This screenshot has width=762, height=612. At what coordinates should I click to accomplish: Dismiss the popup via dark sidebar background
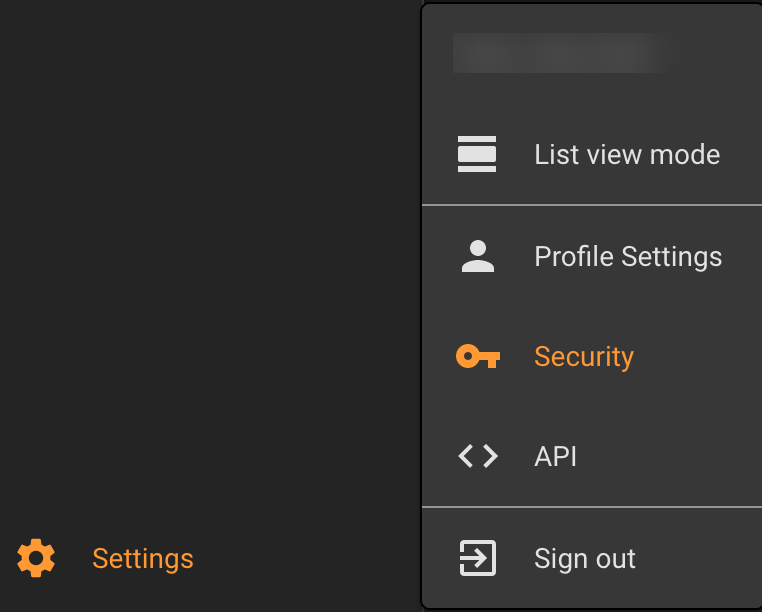point(209,243)
